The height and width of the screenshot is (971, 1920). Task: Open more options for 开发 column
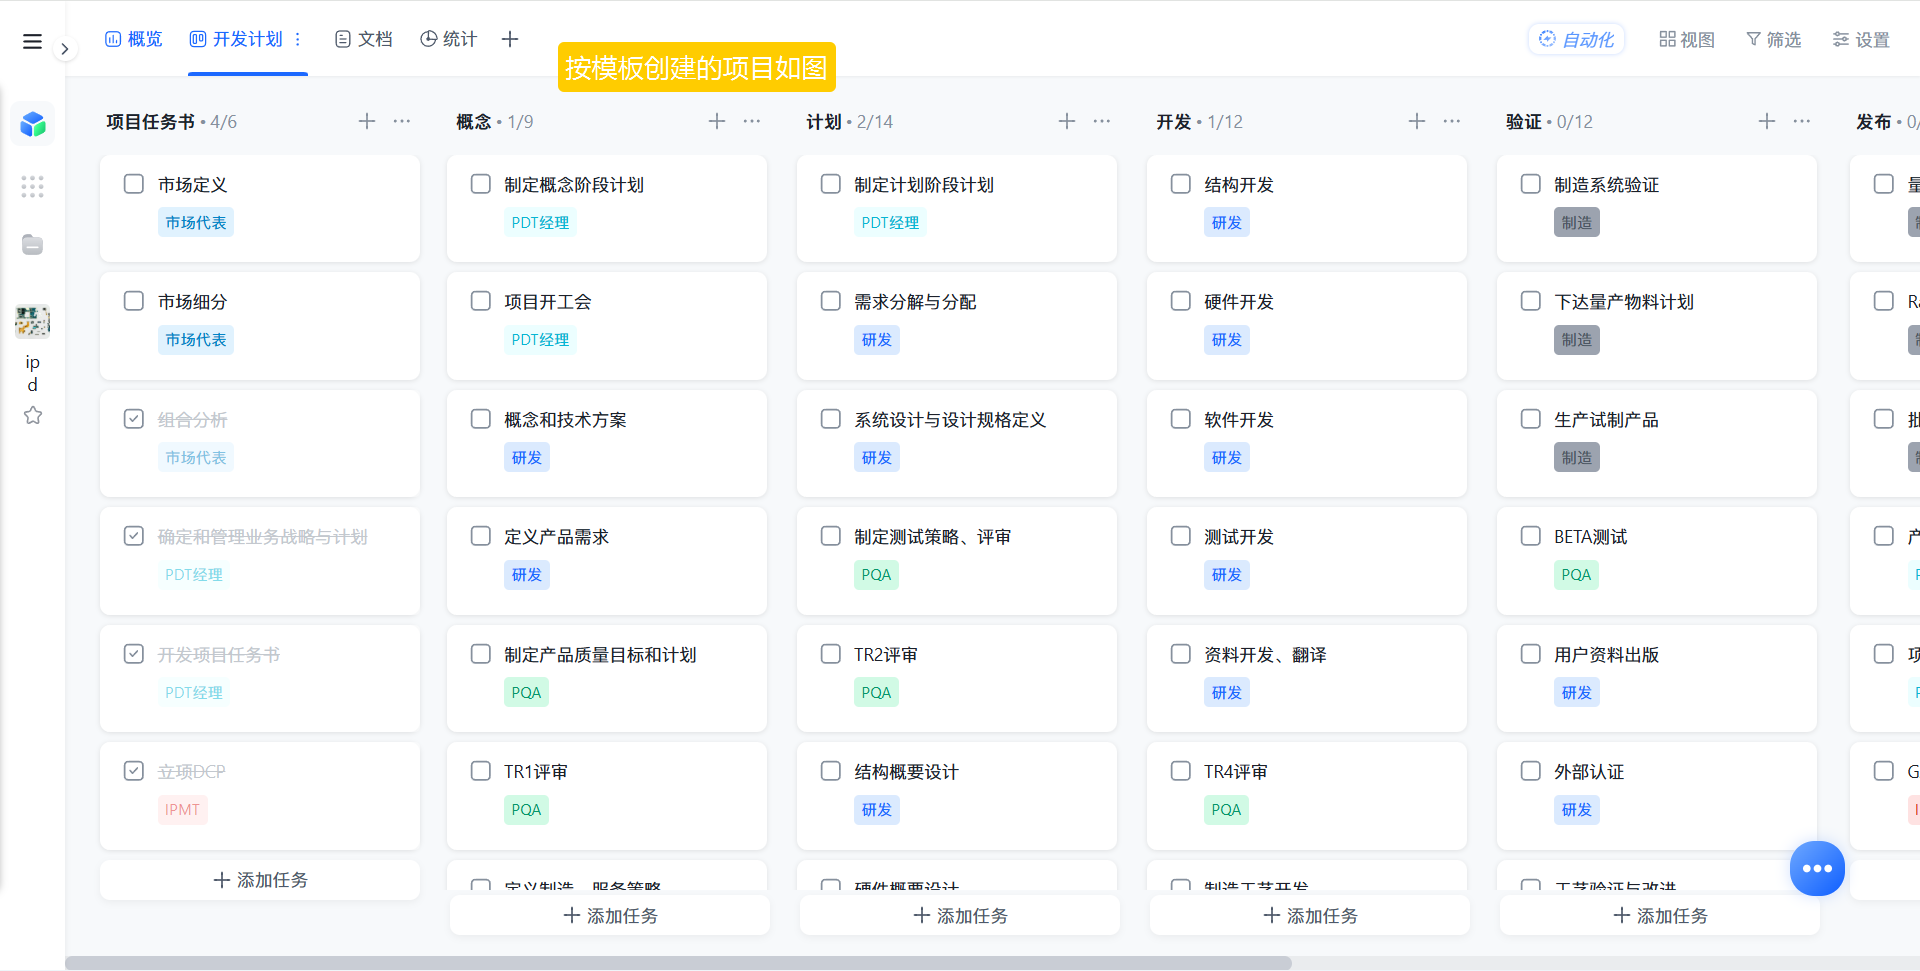click(1452, 121)
